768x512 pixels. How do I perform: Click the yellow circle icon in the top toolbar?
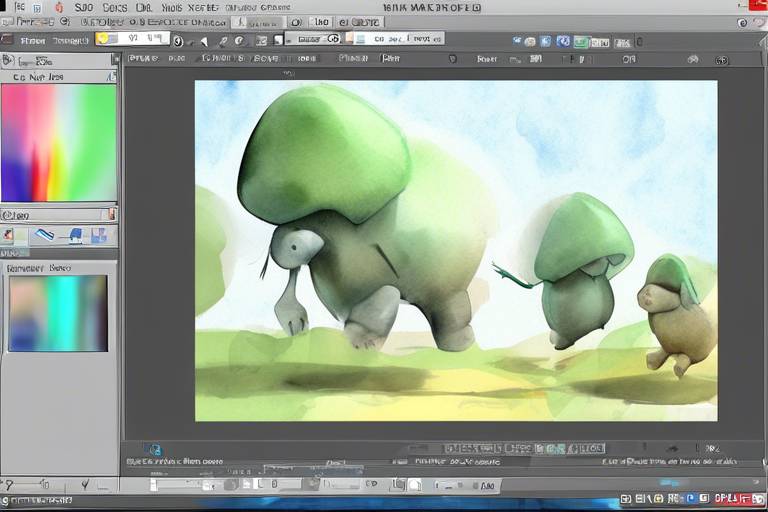[x=102, y=39]
